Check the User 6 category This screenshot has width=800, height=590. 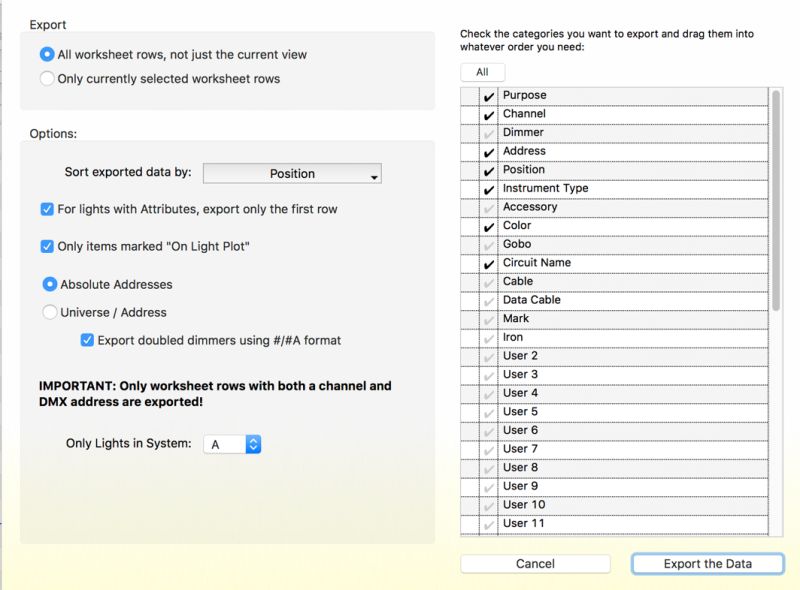[489, 431]
